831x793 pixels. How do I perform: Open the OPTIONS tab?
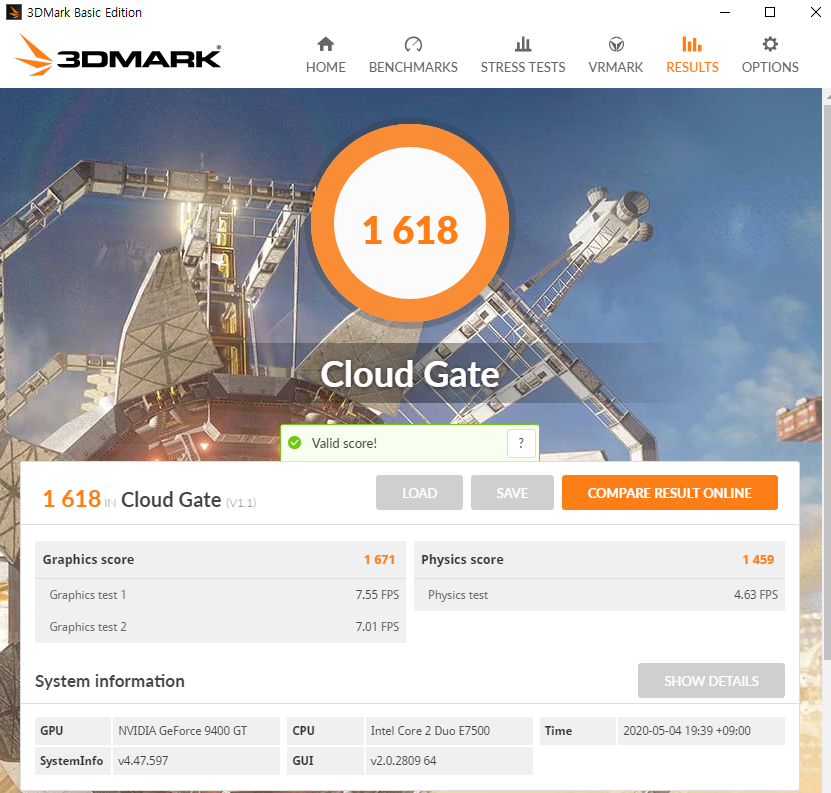(770, 67)
